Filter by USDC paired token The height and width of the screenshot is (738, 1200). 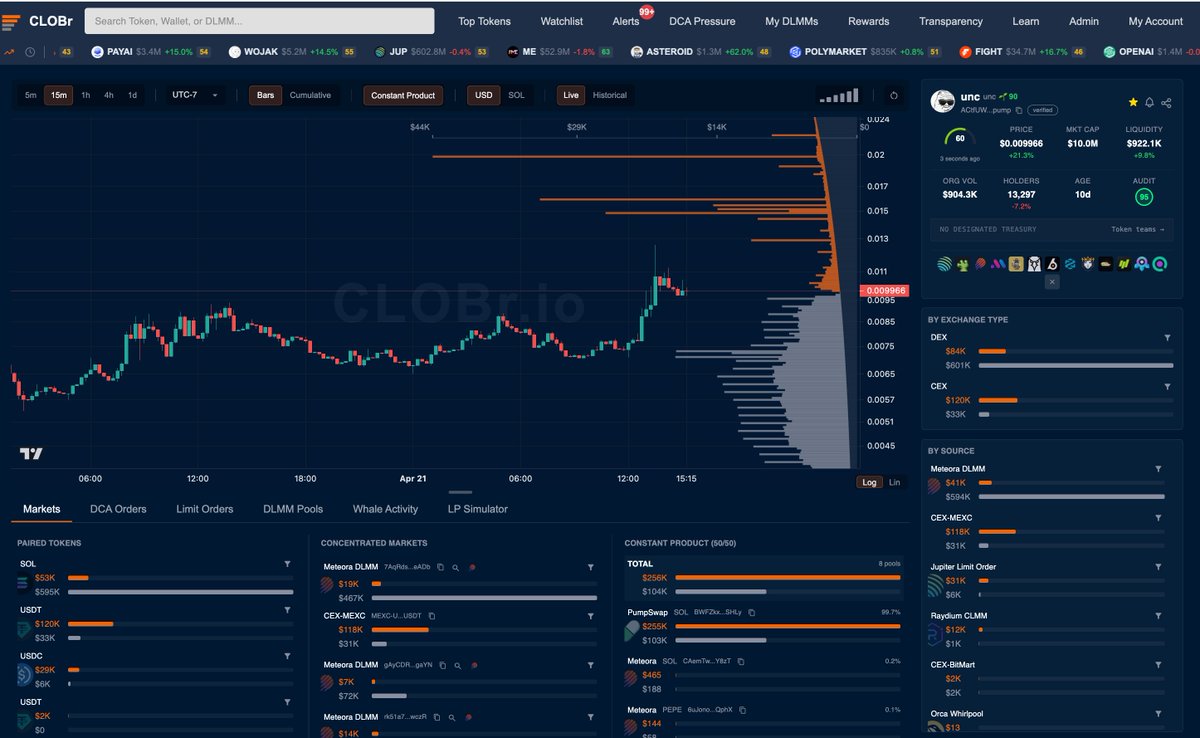[x=287, y=656]
